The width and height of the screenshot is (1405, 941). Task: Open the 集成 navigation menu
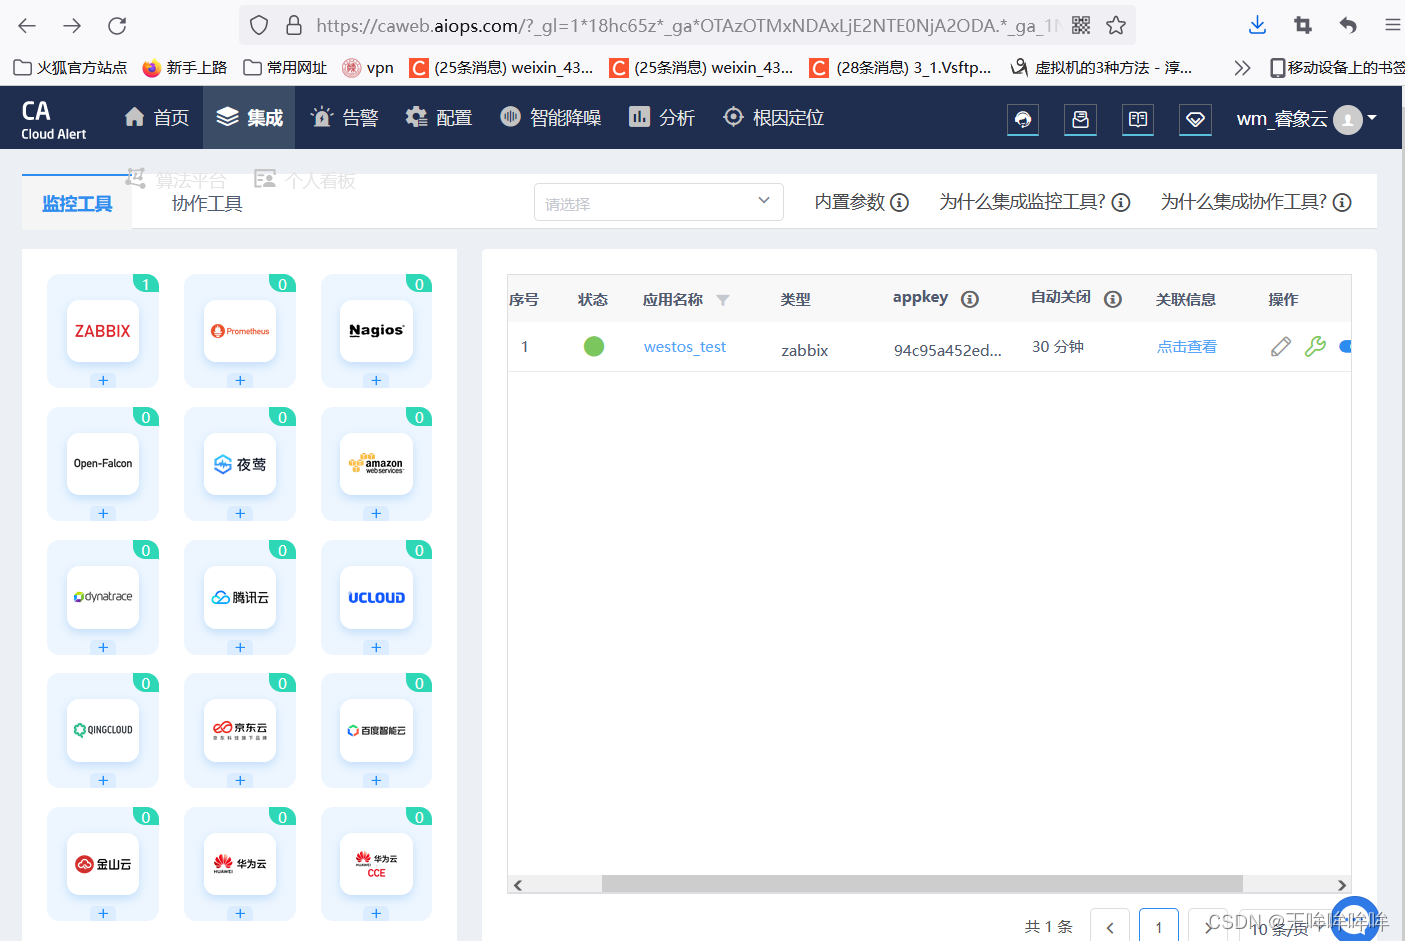point(249,118)
